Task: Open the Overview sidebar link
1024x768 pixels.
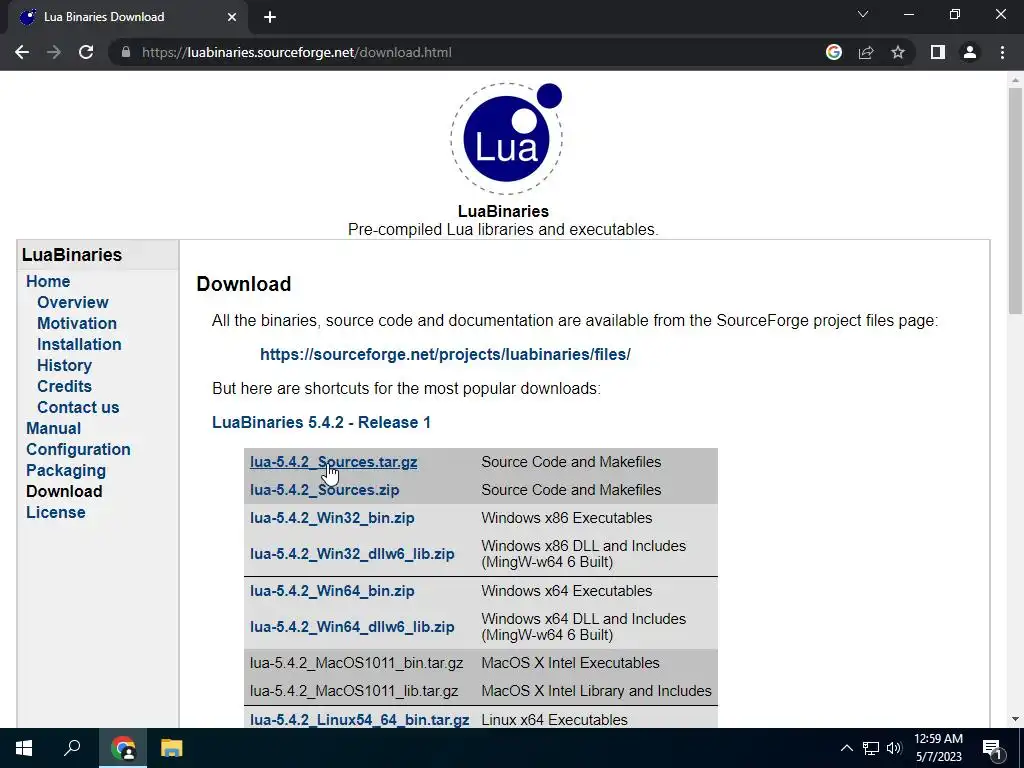Action: (72, 302)
